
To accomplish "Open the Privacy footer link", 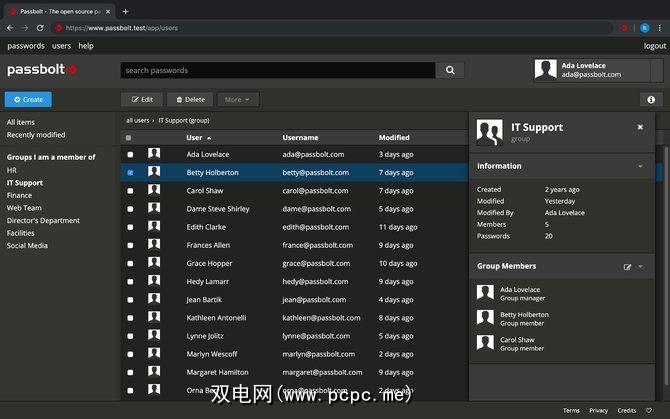I will (598, 410).
